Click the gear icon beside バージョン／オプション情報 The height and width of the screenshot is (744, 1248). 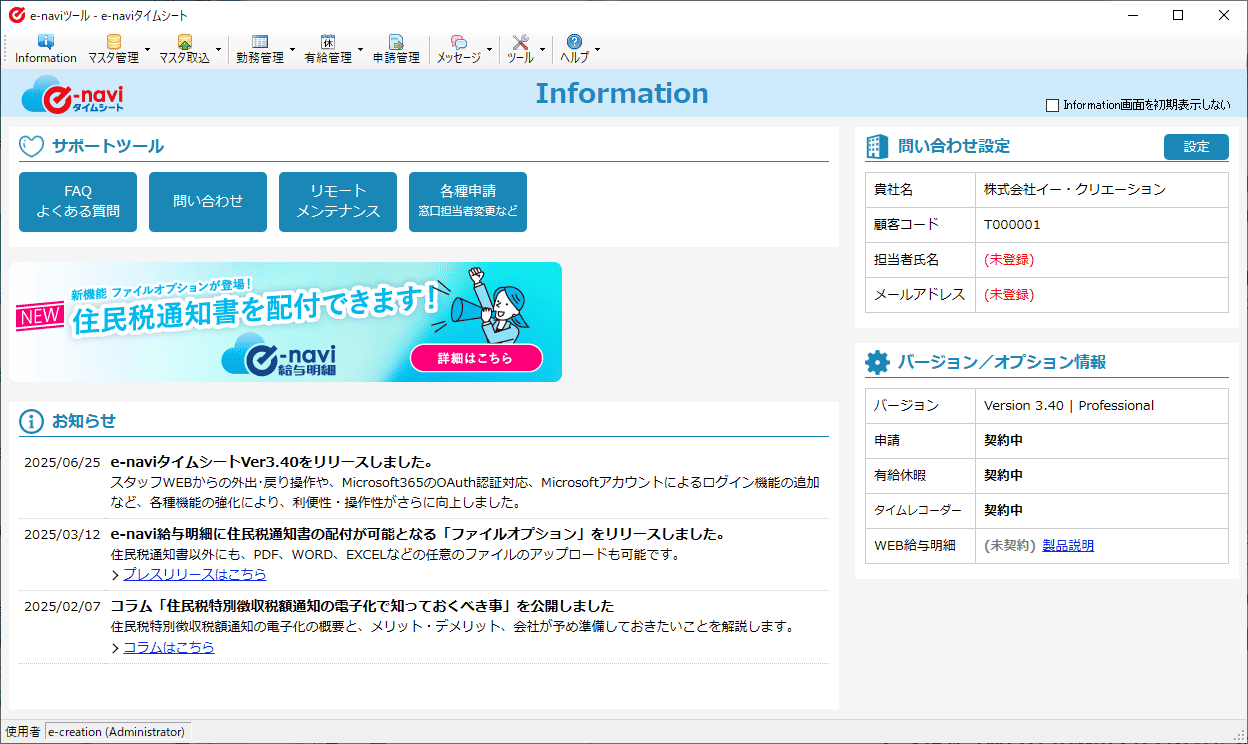pyautogui.click(x=877, y=362)
